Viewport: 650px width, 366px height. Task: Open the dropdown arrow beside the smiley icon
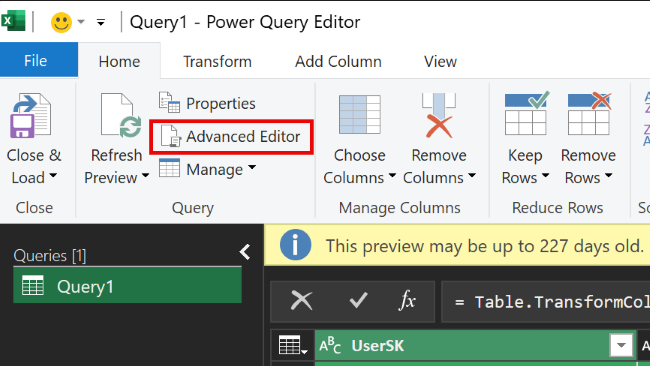pyautogui.click(x=81, y=22)
